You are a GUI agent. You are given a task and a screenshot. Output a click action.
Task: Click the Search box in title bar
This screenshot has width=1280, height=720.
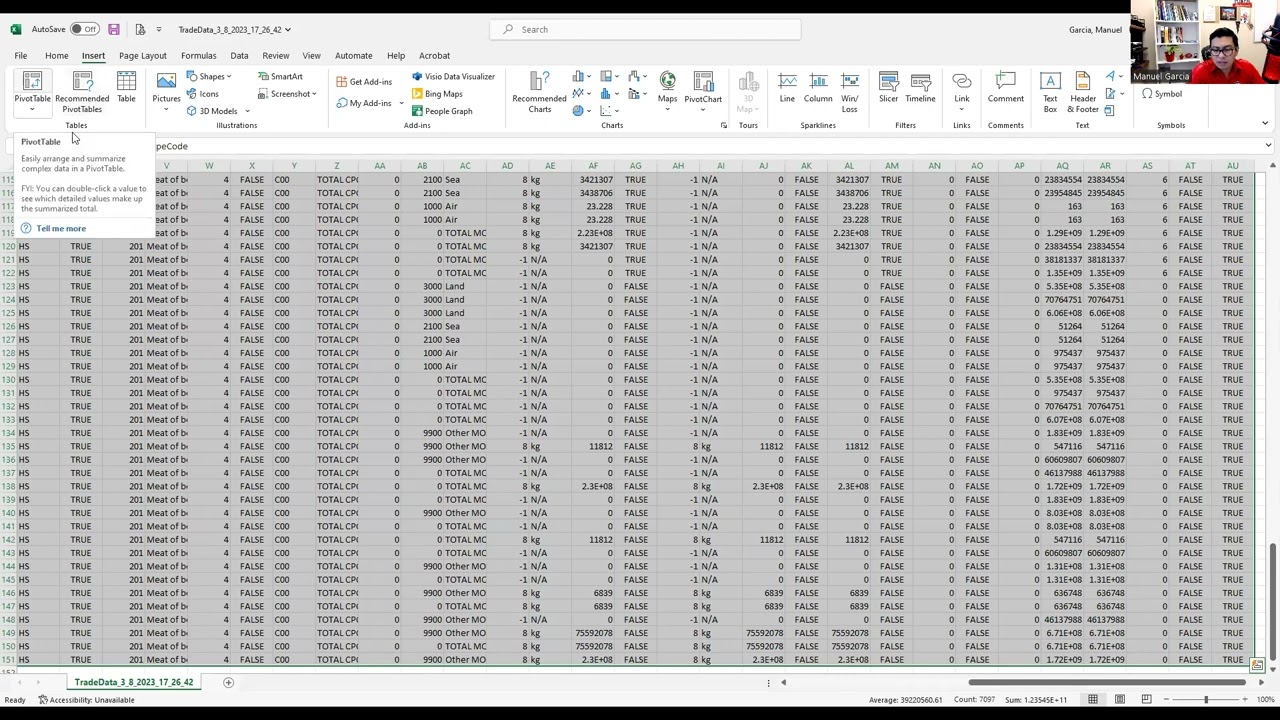coord(645,29)
